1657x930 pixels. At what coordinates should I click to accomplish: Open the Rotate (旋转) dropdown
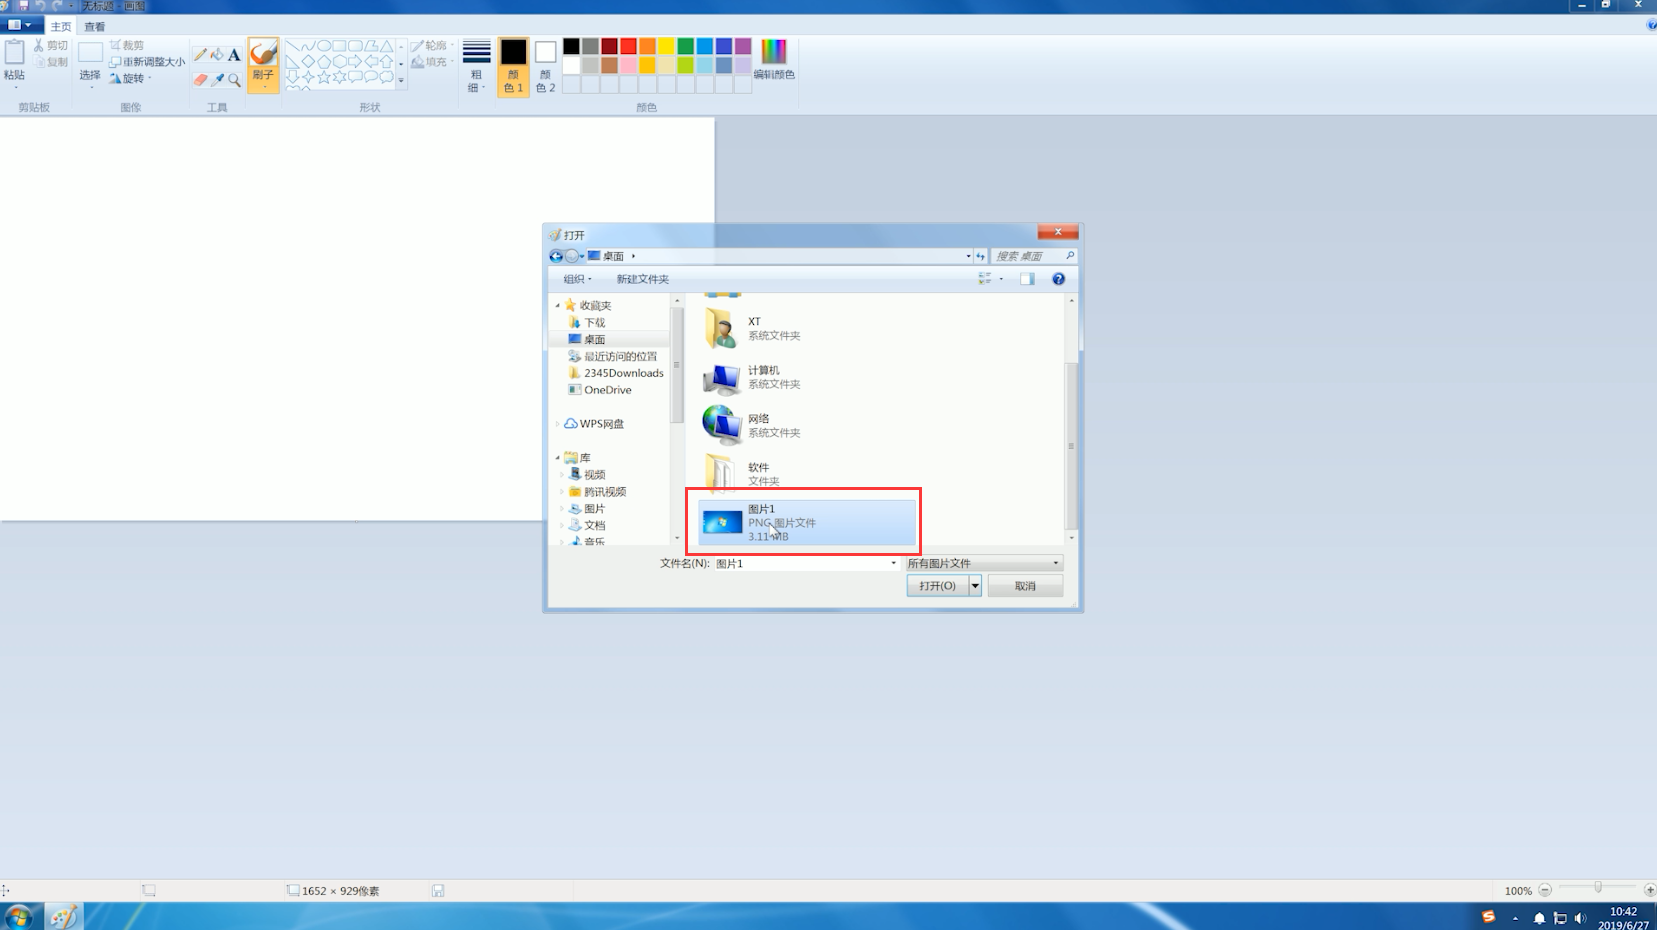(130, 78)
